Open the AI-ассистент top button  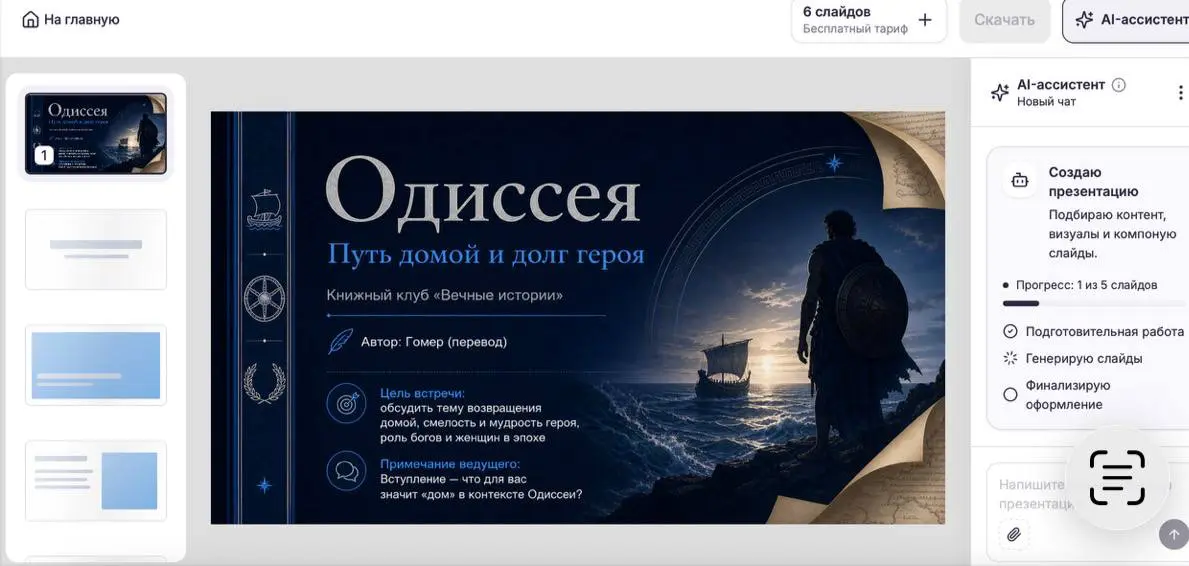[x=1128, y=20]
